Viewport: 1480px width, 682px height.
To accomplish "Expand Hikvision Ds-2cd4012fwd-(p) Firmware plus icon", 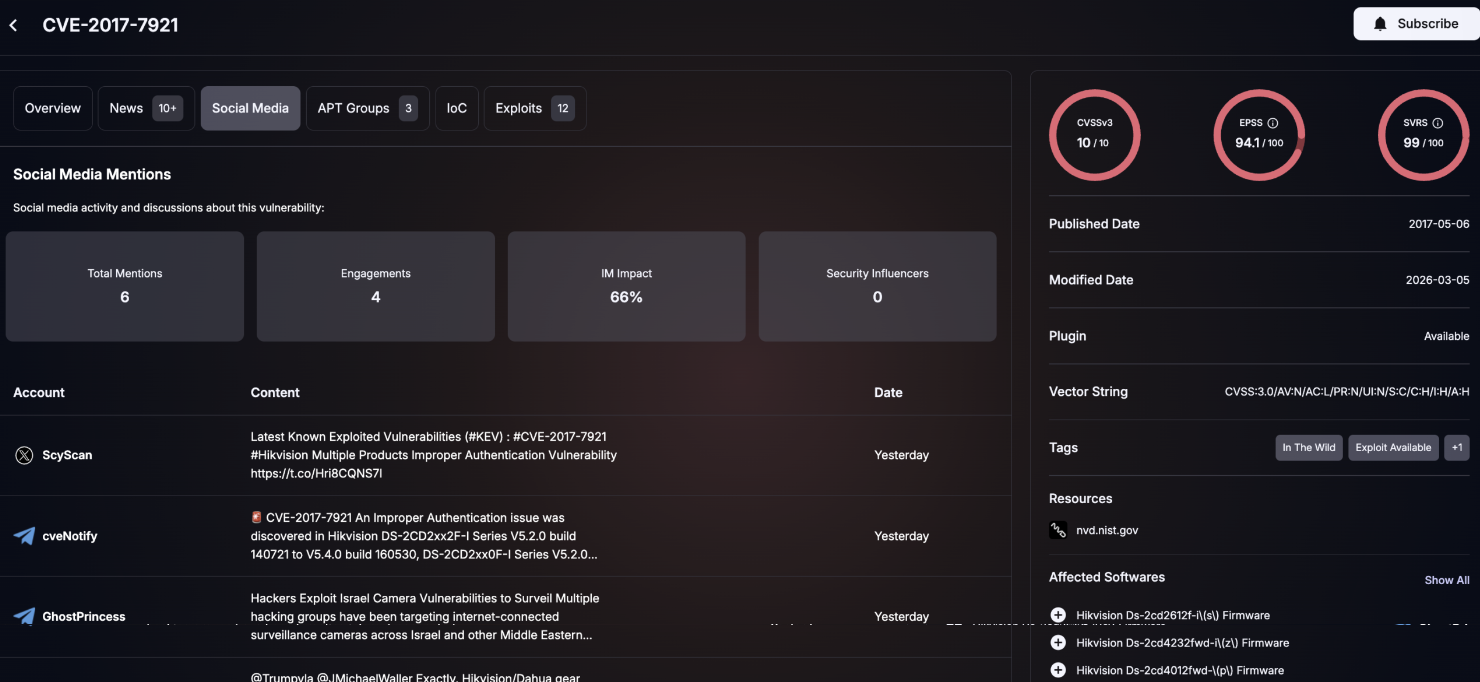I will tap(1058, 670).
